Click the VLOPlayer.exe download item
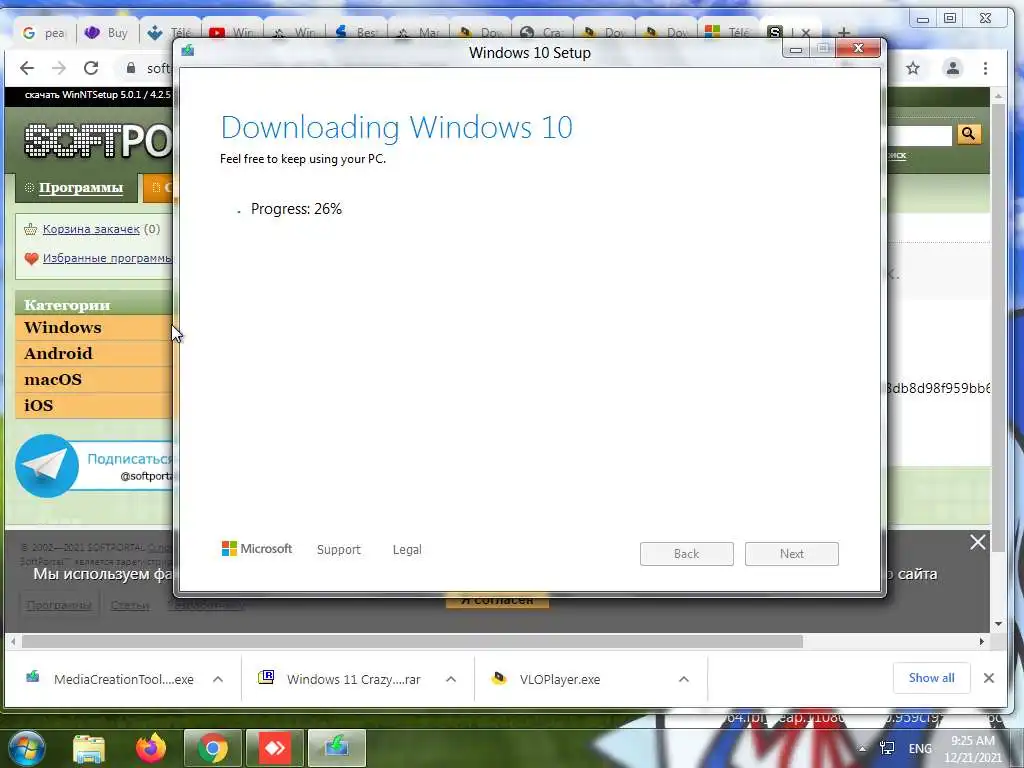Image resolution: width=1024 pixels, height=768 pixels. coord(546,679)
